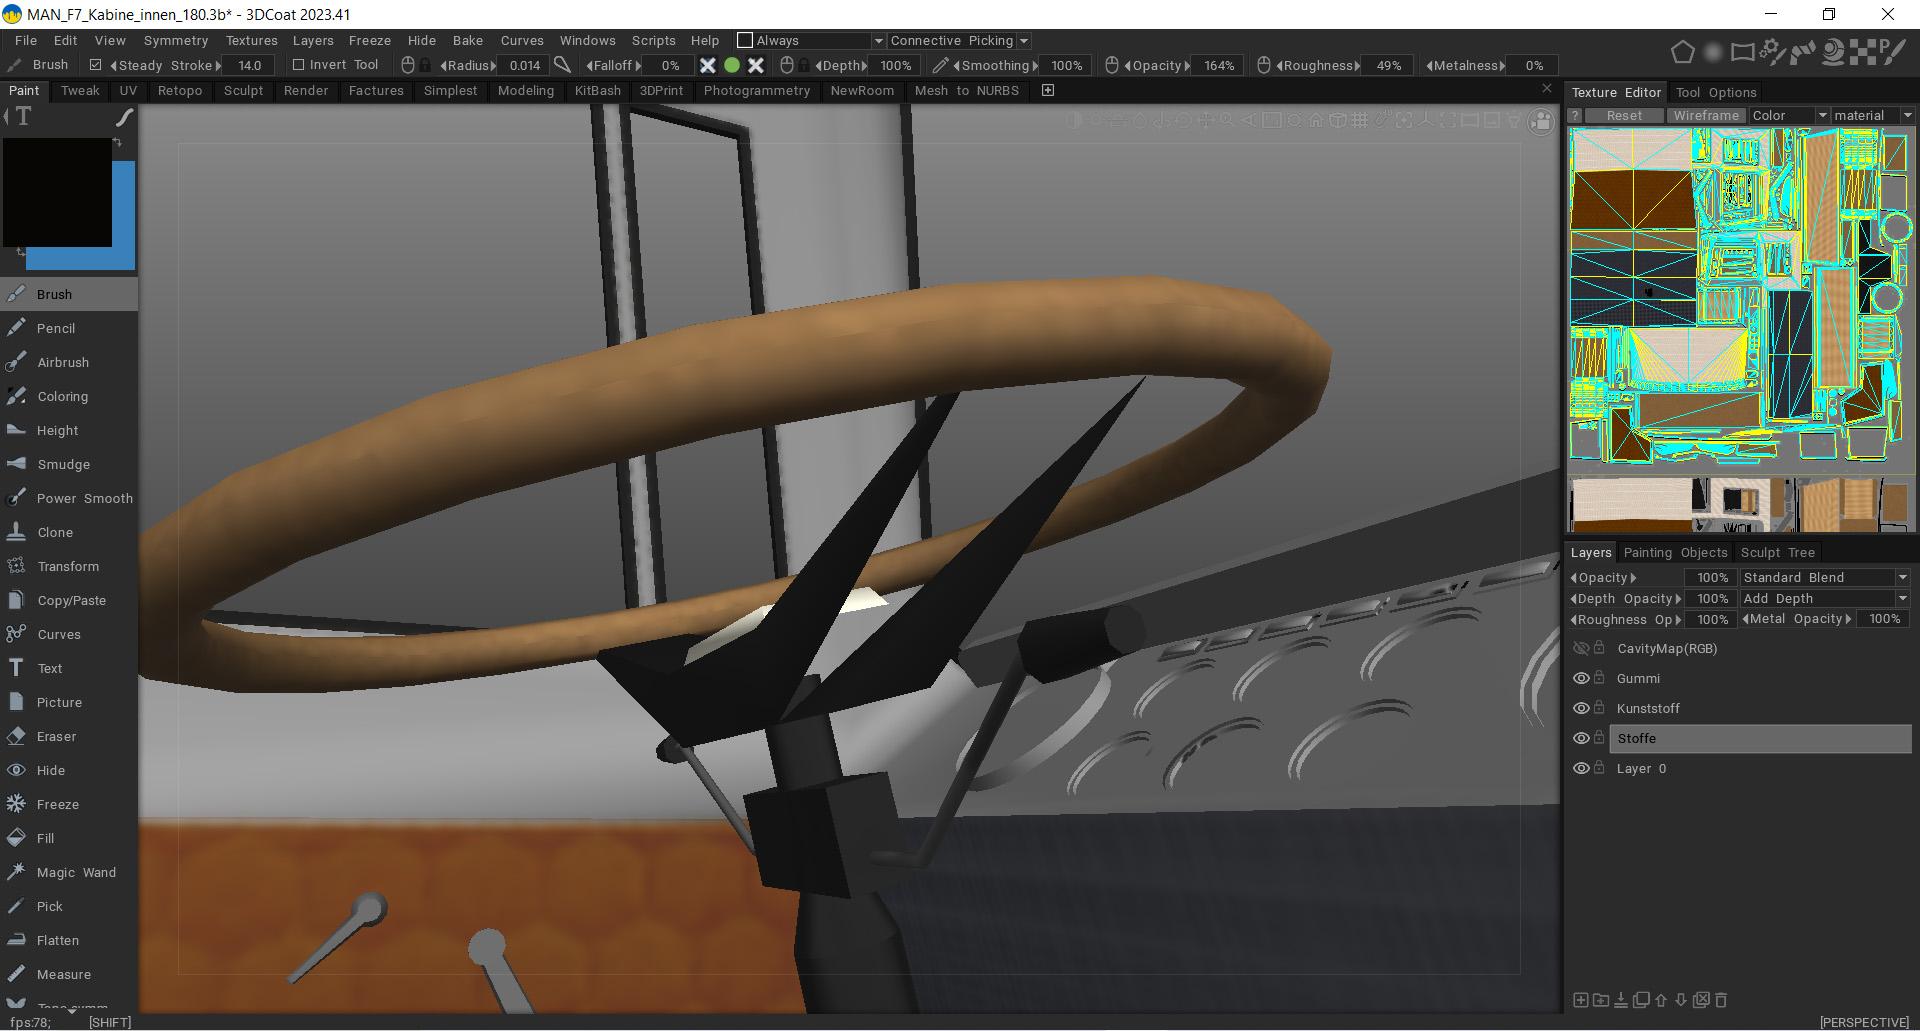Select the Smudge tool
1920x1031 pixels.
[x=62, y=464]
